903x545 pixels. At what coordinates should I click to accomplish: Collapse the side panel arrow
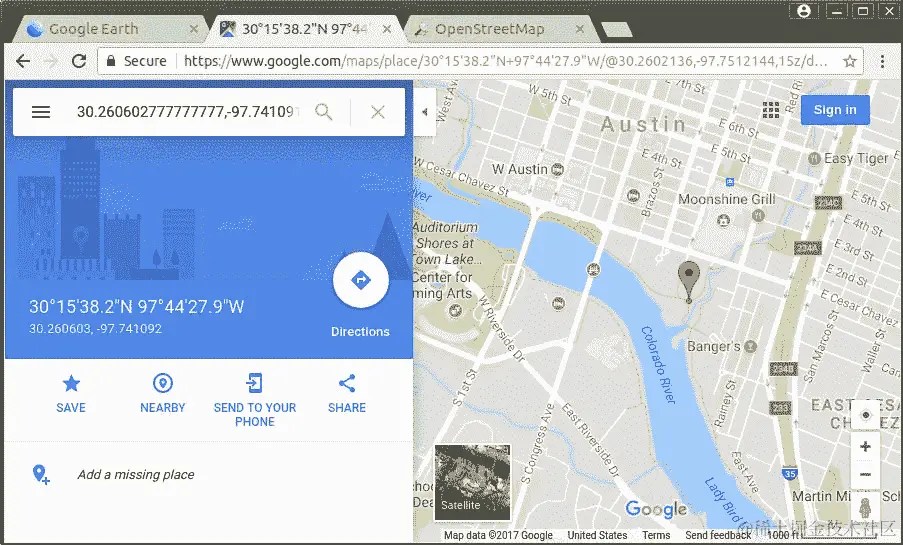pos(424,112)
